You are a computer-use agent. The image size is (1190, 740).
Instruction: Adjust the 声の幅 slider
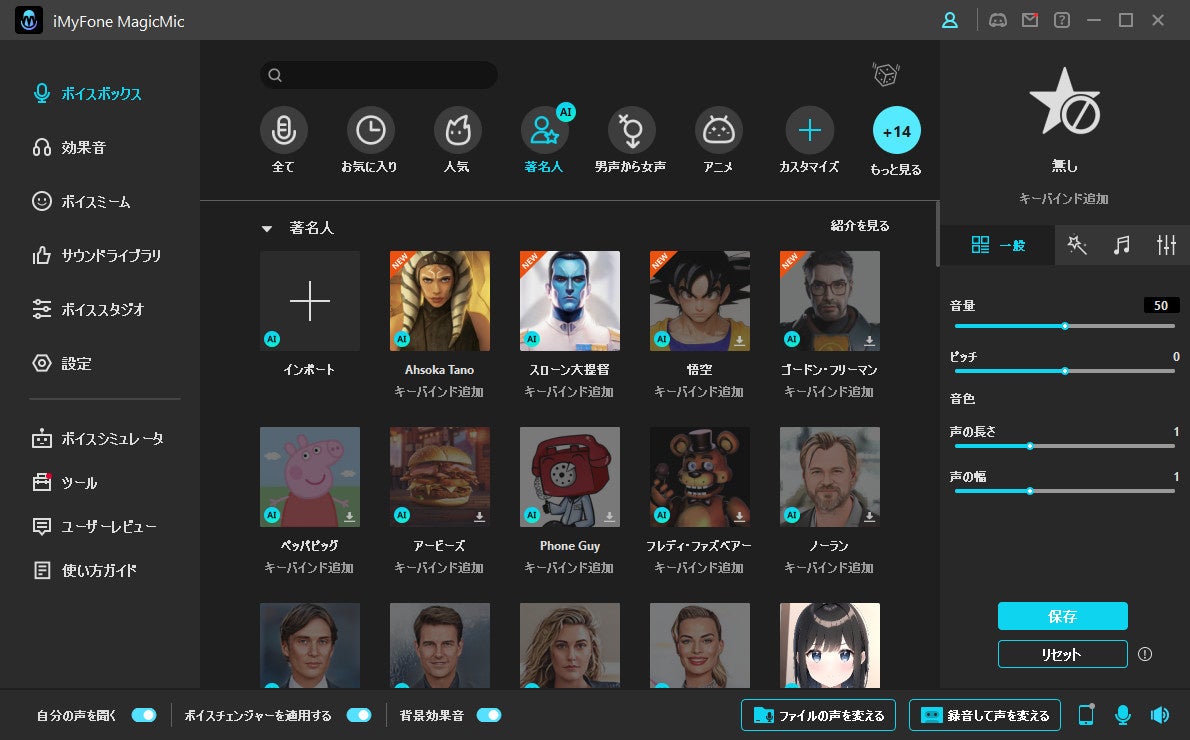[x=1065, y=491]
